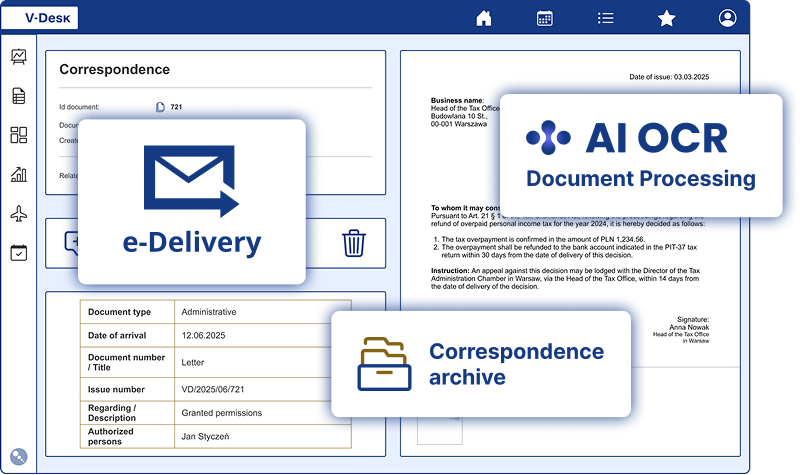Image resolution: width=800 pixels, height=475 pixels.
Task: Click the Document number / Title label
Action: 126,362
